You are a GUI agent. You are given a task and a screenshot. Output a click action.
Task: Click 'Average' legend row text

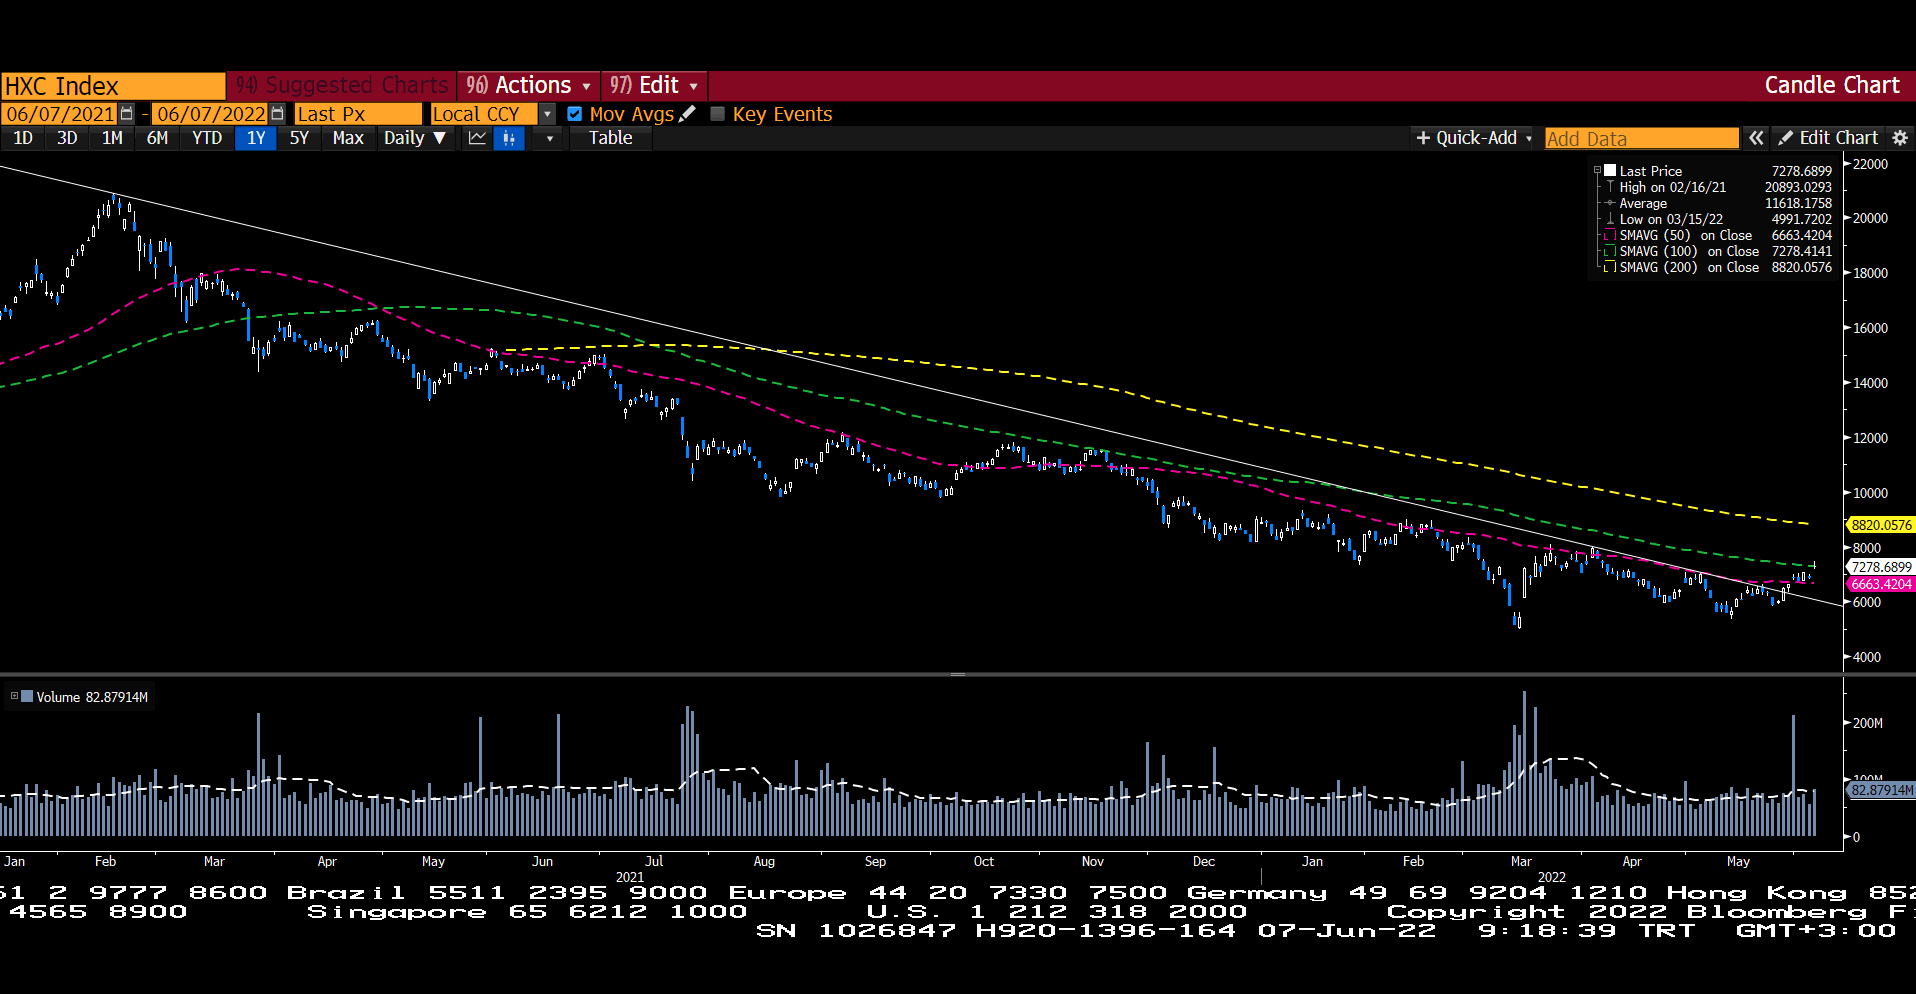click(x=1643, y=203)
